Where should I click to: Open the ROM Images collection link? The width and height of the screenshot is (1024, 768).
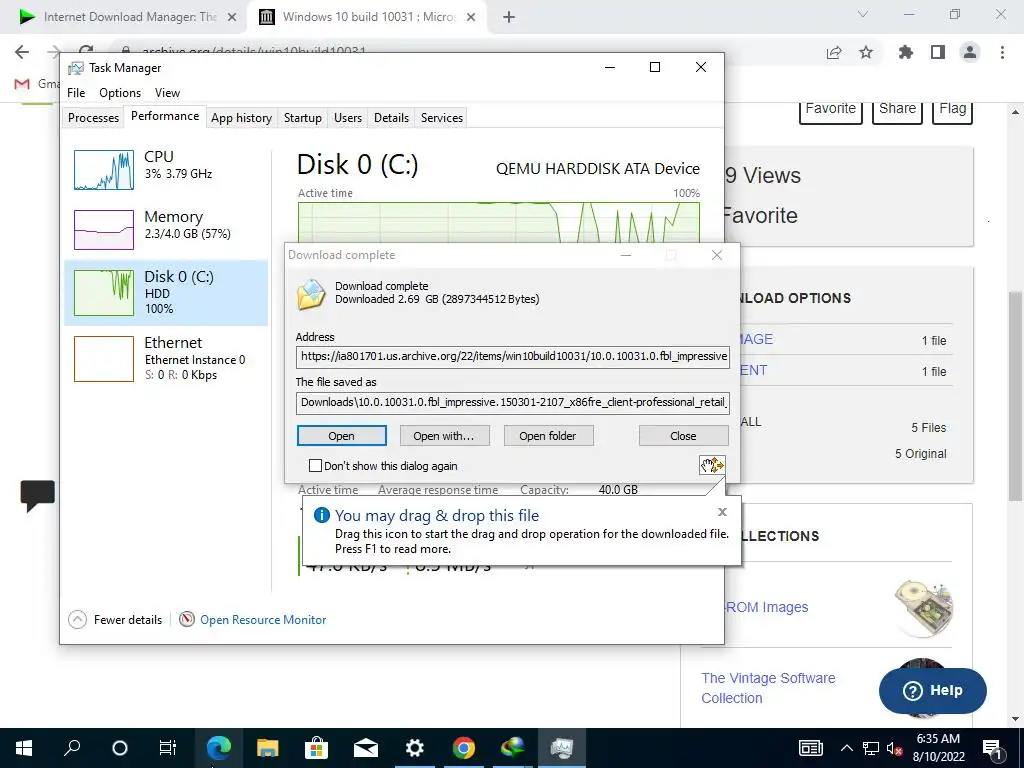click(x=767, y=607)
